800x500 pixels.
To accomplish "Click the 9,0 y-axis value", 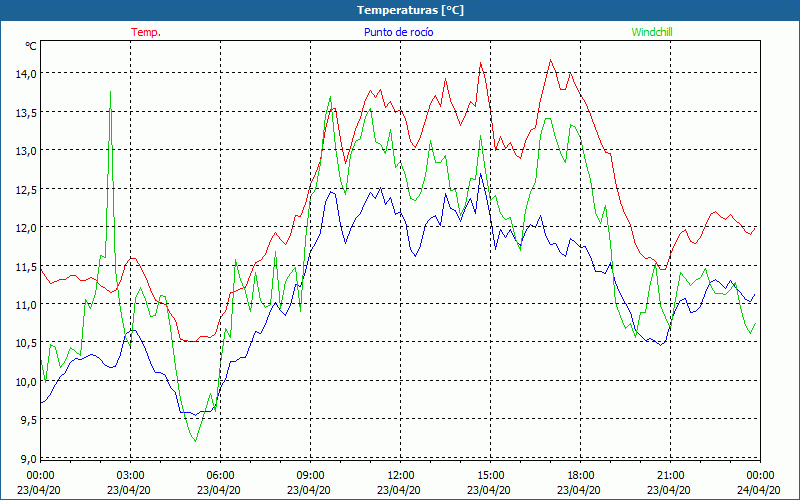I will [29, 459].
